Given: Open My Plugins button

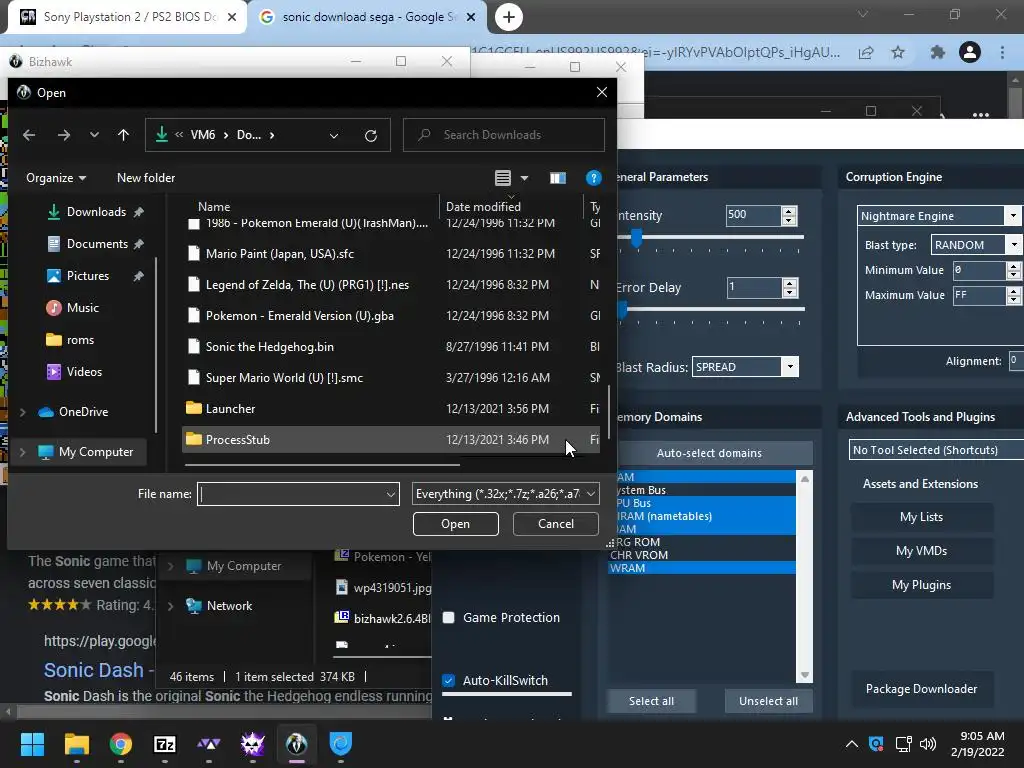Looking at the screenshot, I should [x=921, y=585].
